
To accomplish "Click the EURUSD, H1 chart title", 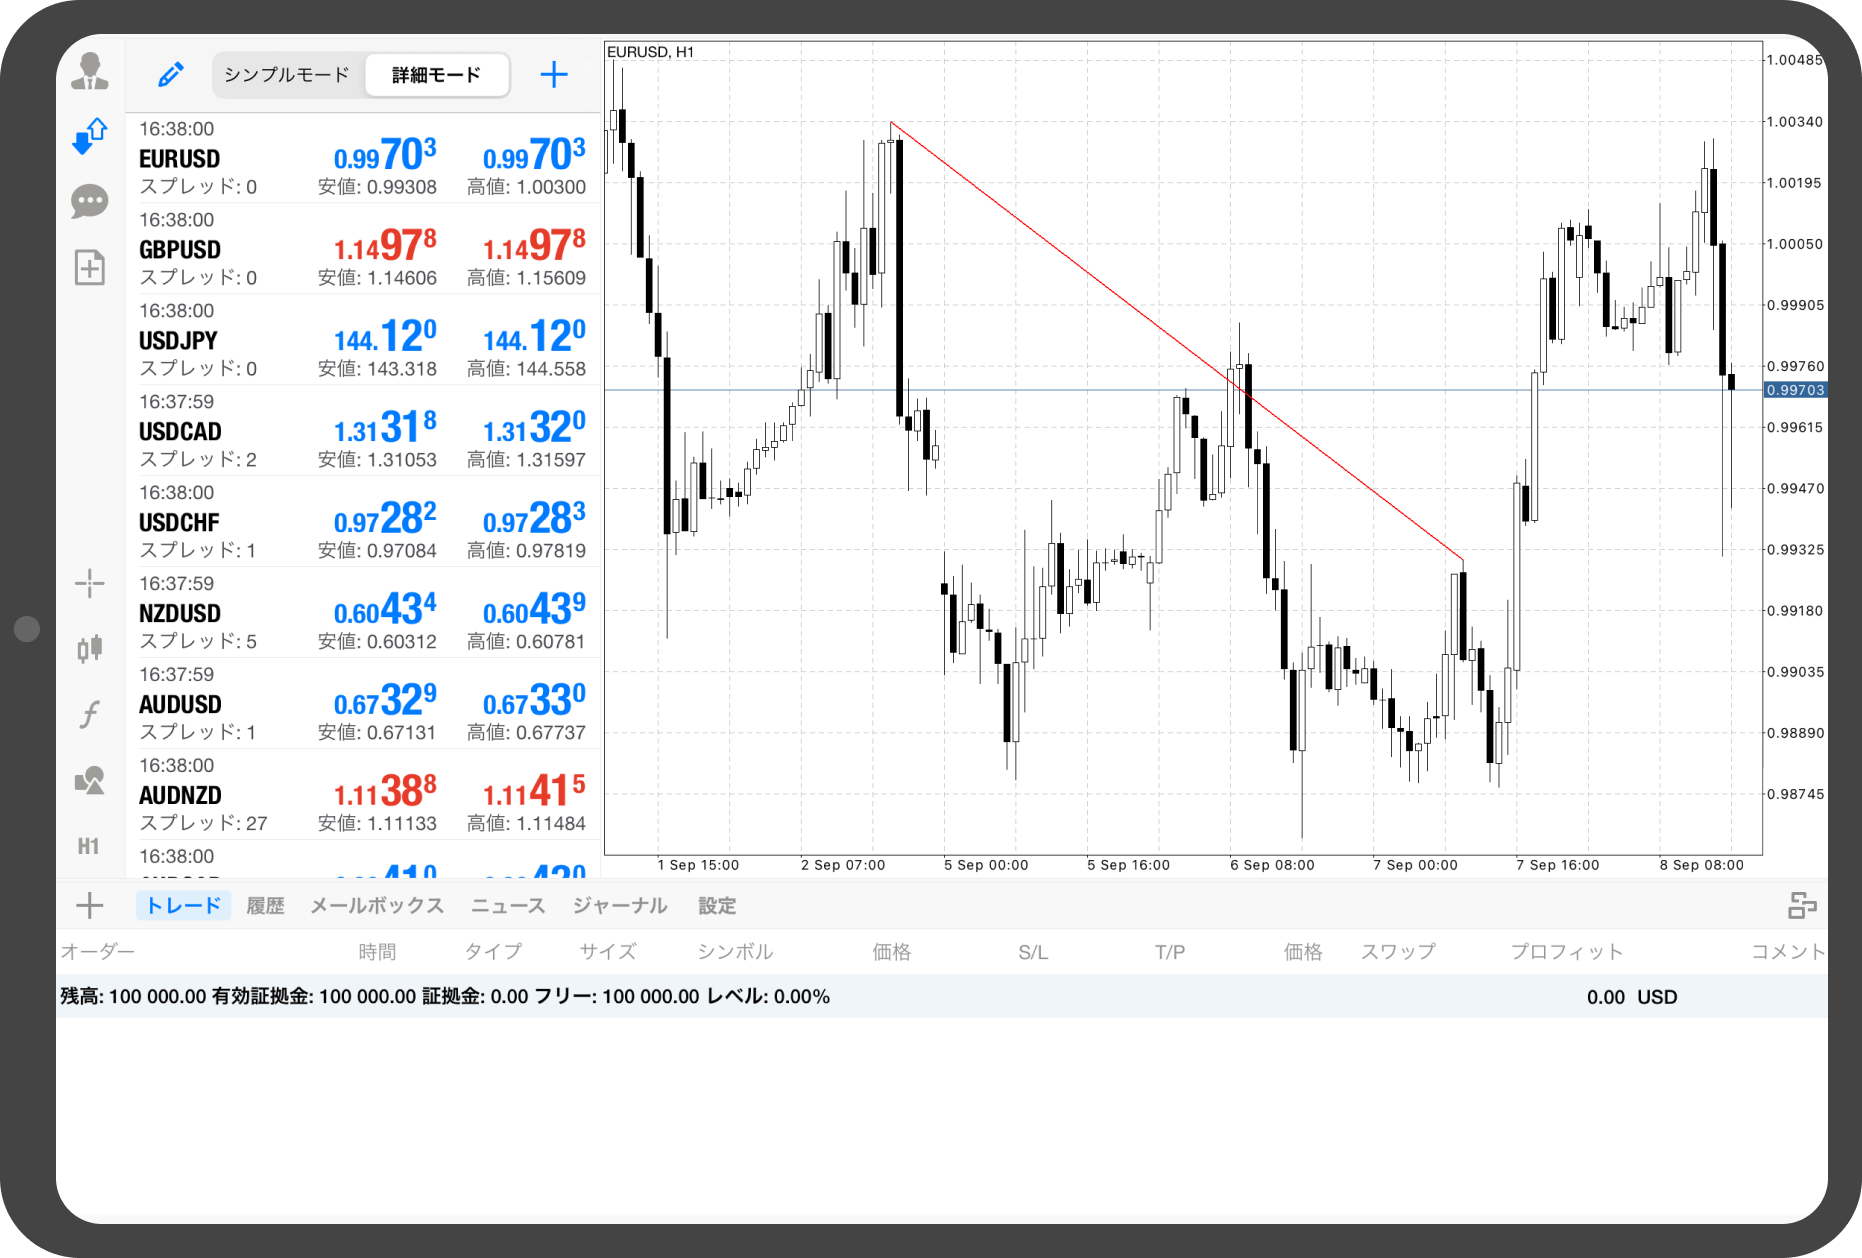I will click(x=650, y=52).
